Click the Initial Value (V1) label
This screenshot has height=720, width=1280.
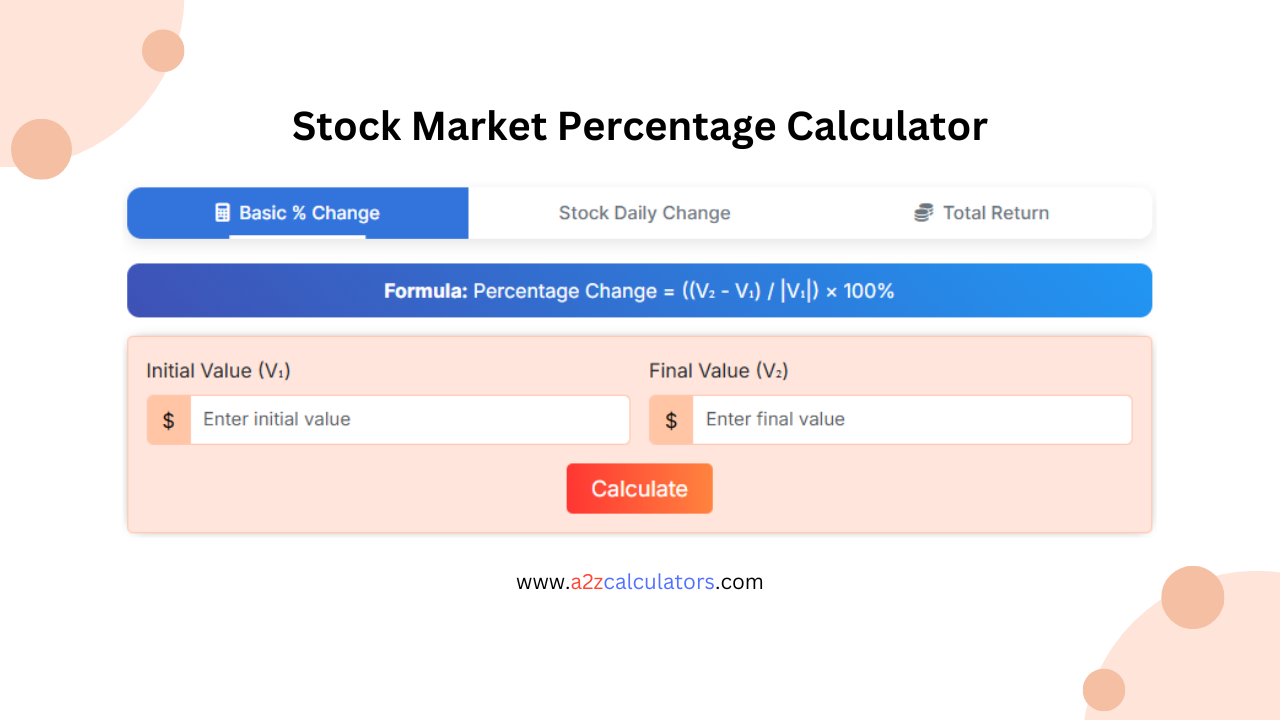click(219, 370)
